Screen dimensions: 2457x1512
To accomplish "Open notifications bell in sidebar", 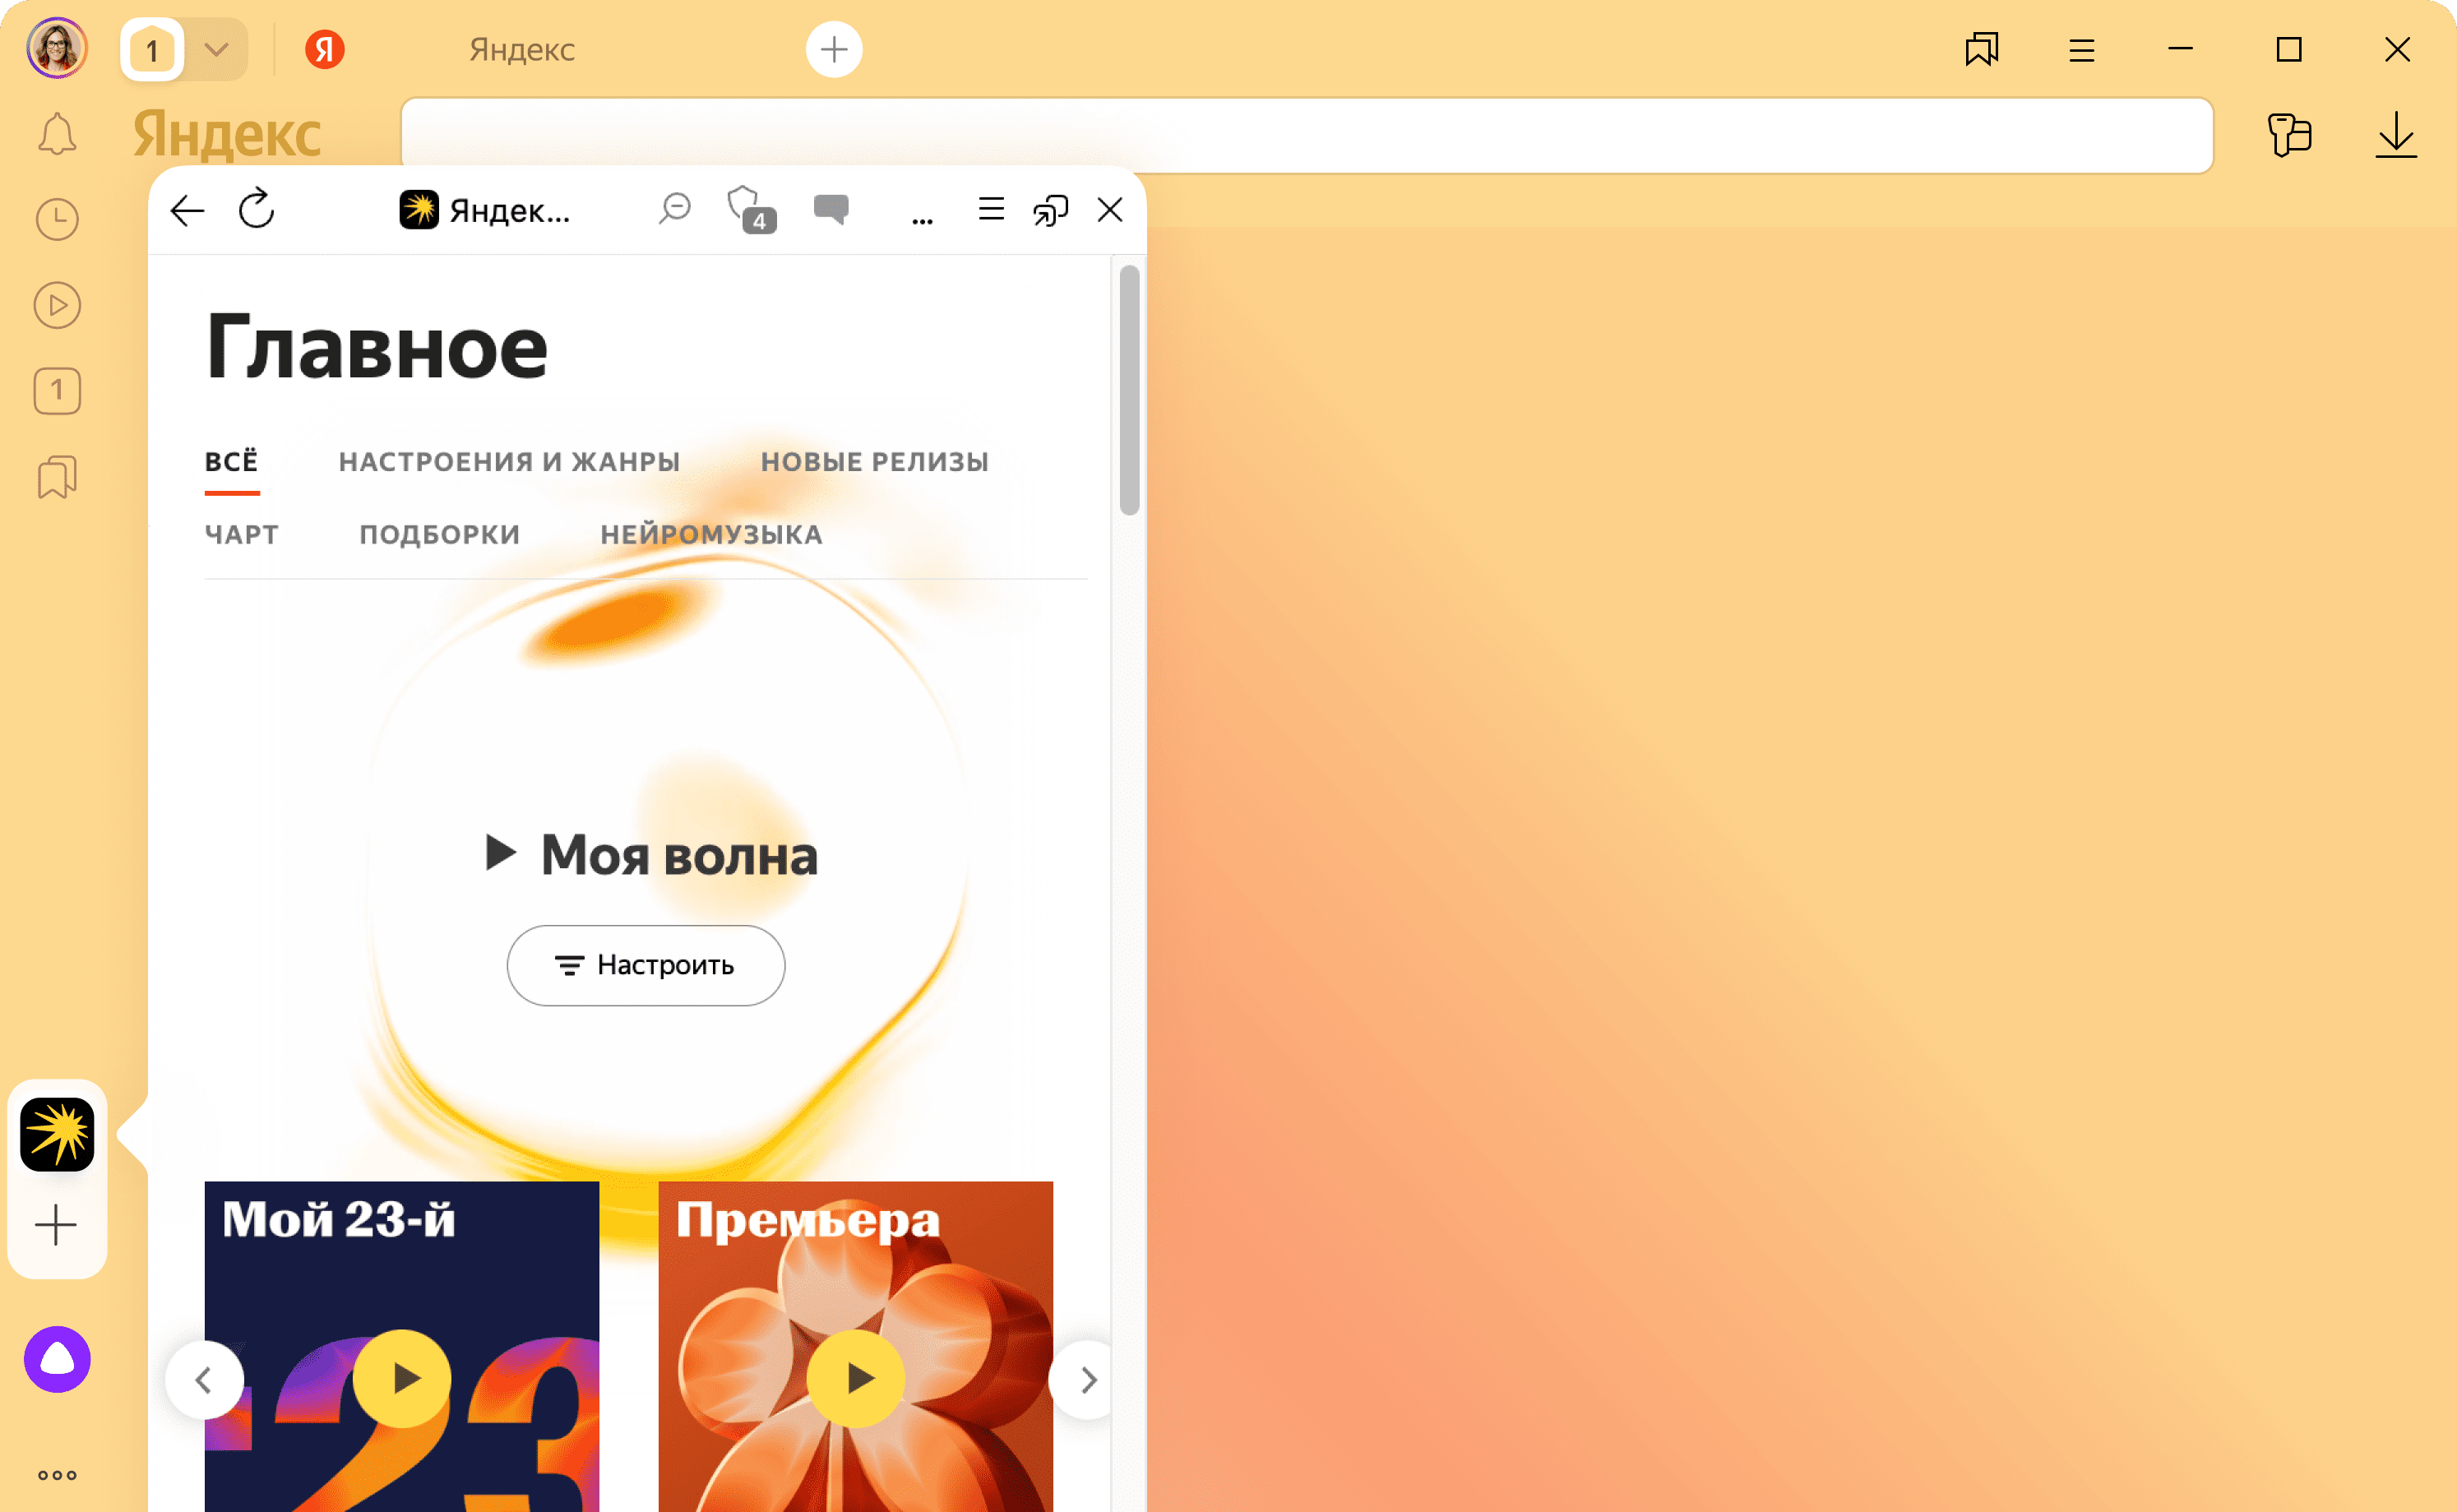I will coord(57,134).
